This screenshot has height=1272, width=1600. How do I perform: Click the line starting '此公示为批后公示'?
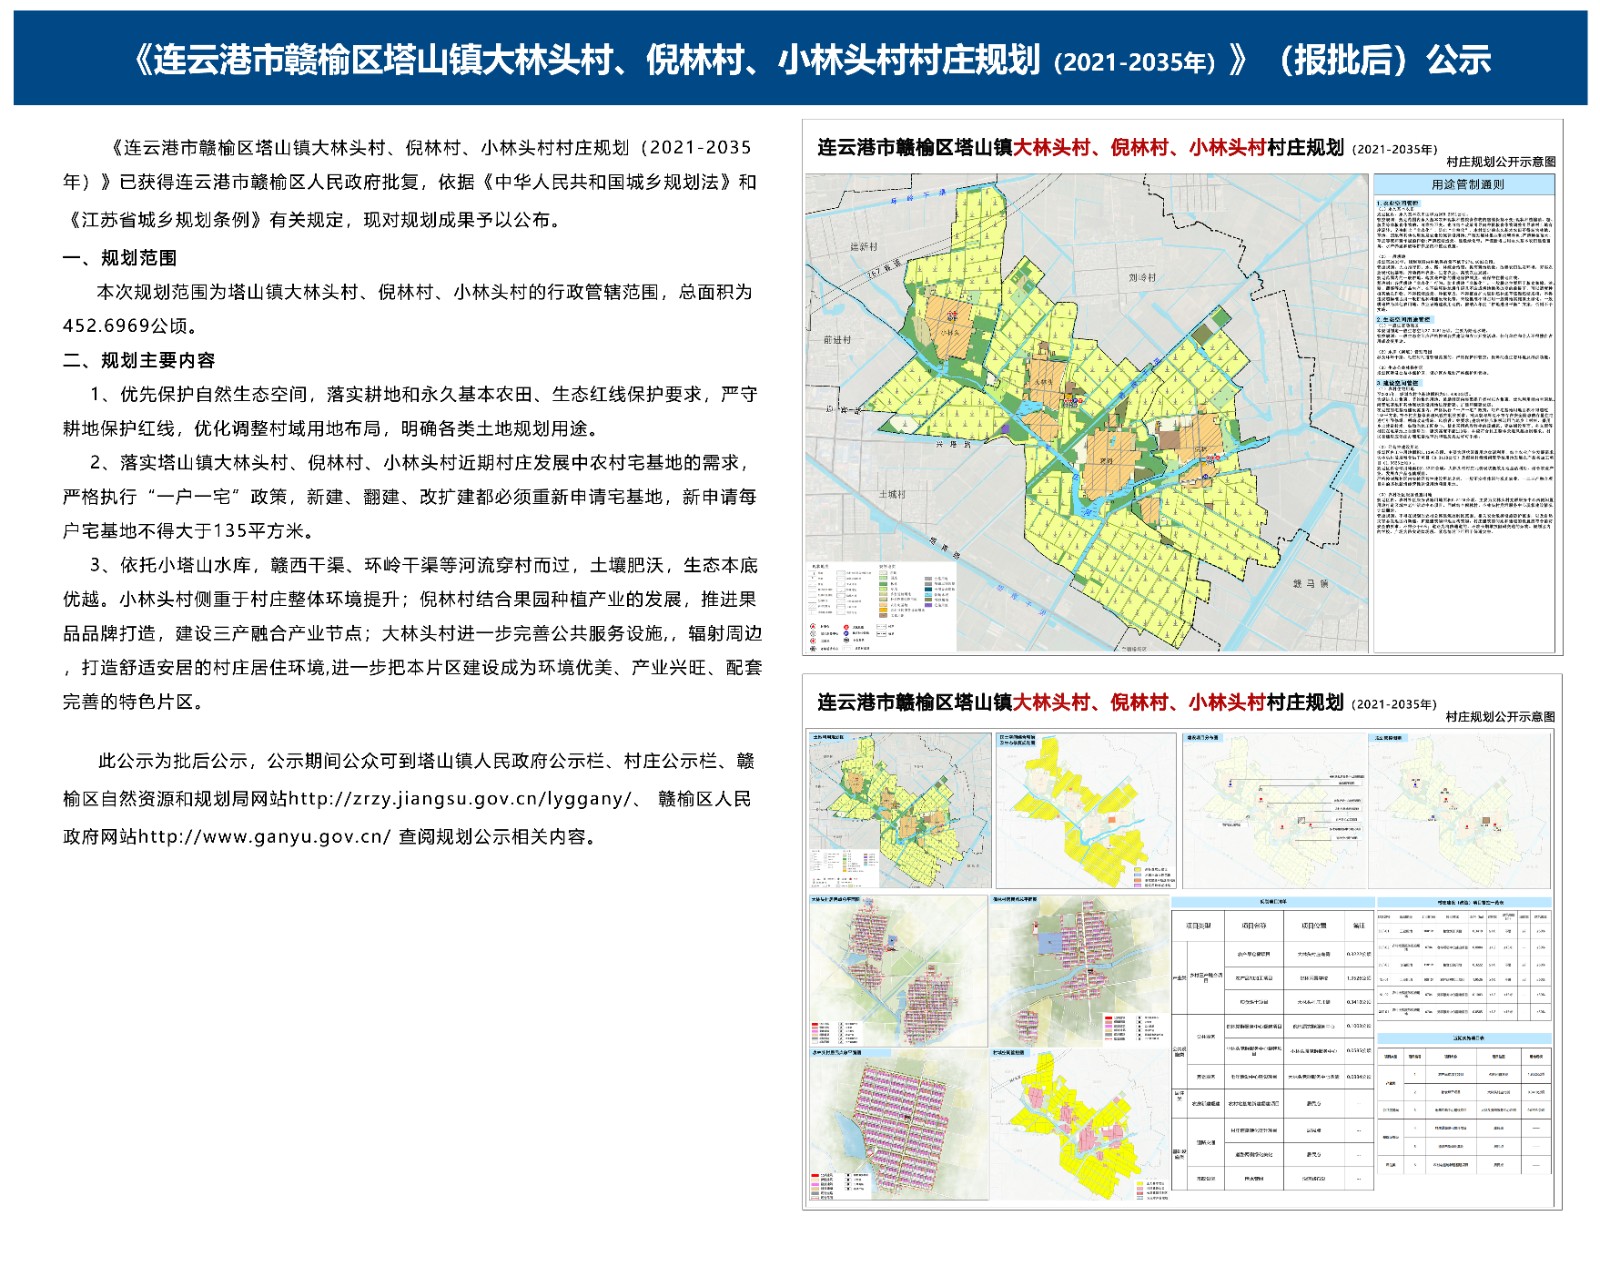click(x=426, y=761)
